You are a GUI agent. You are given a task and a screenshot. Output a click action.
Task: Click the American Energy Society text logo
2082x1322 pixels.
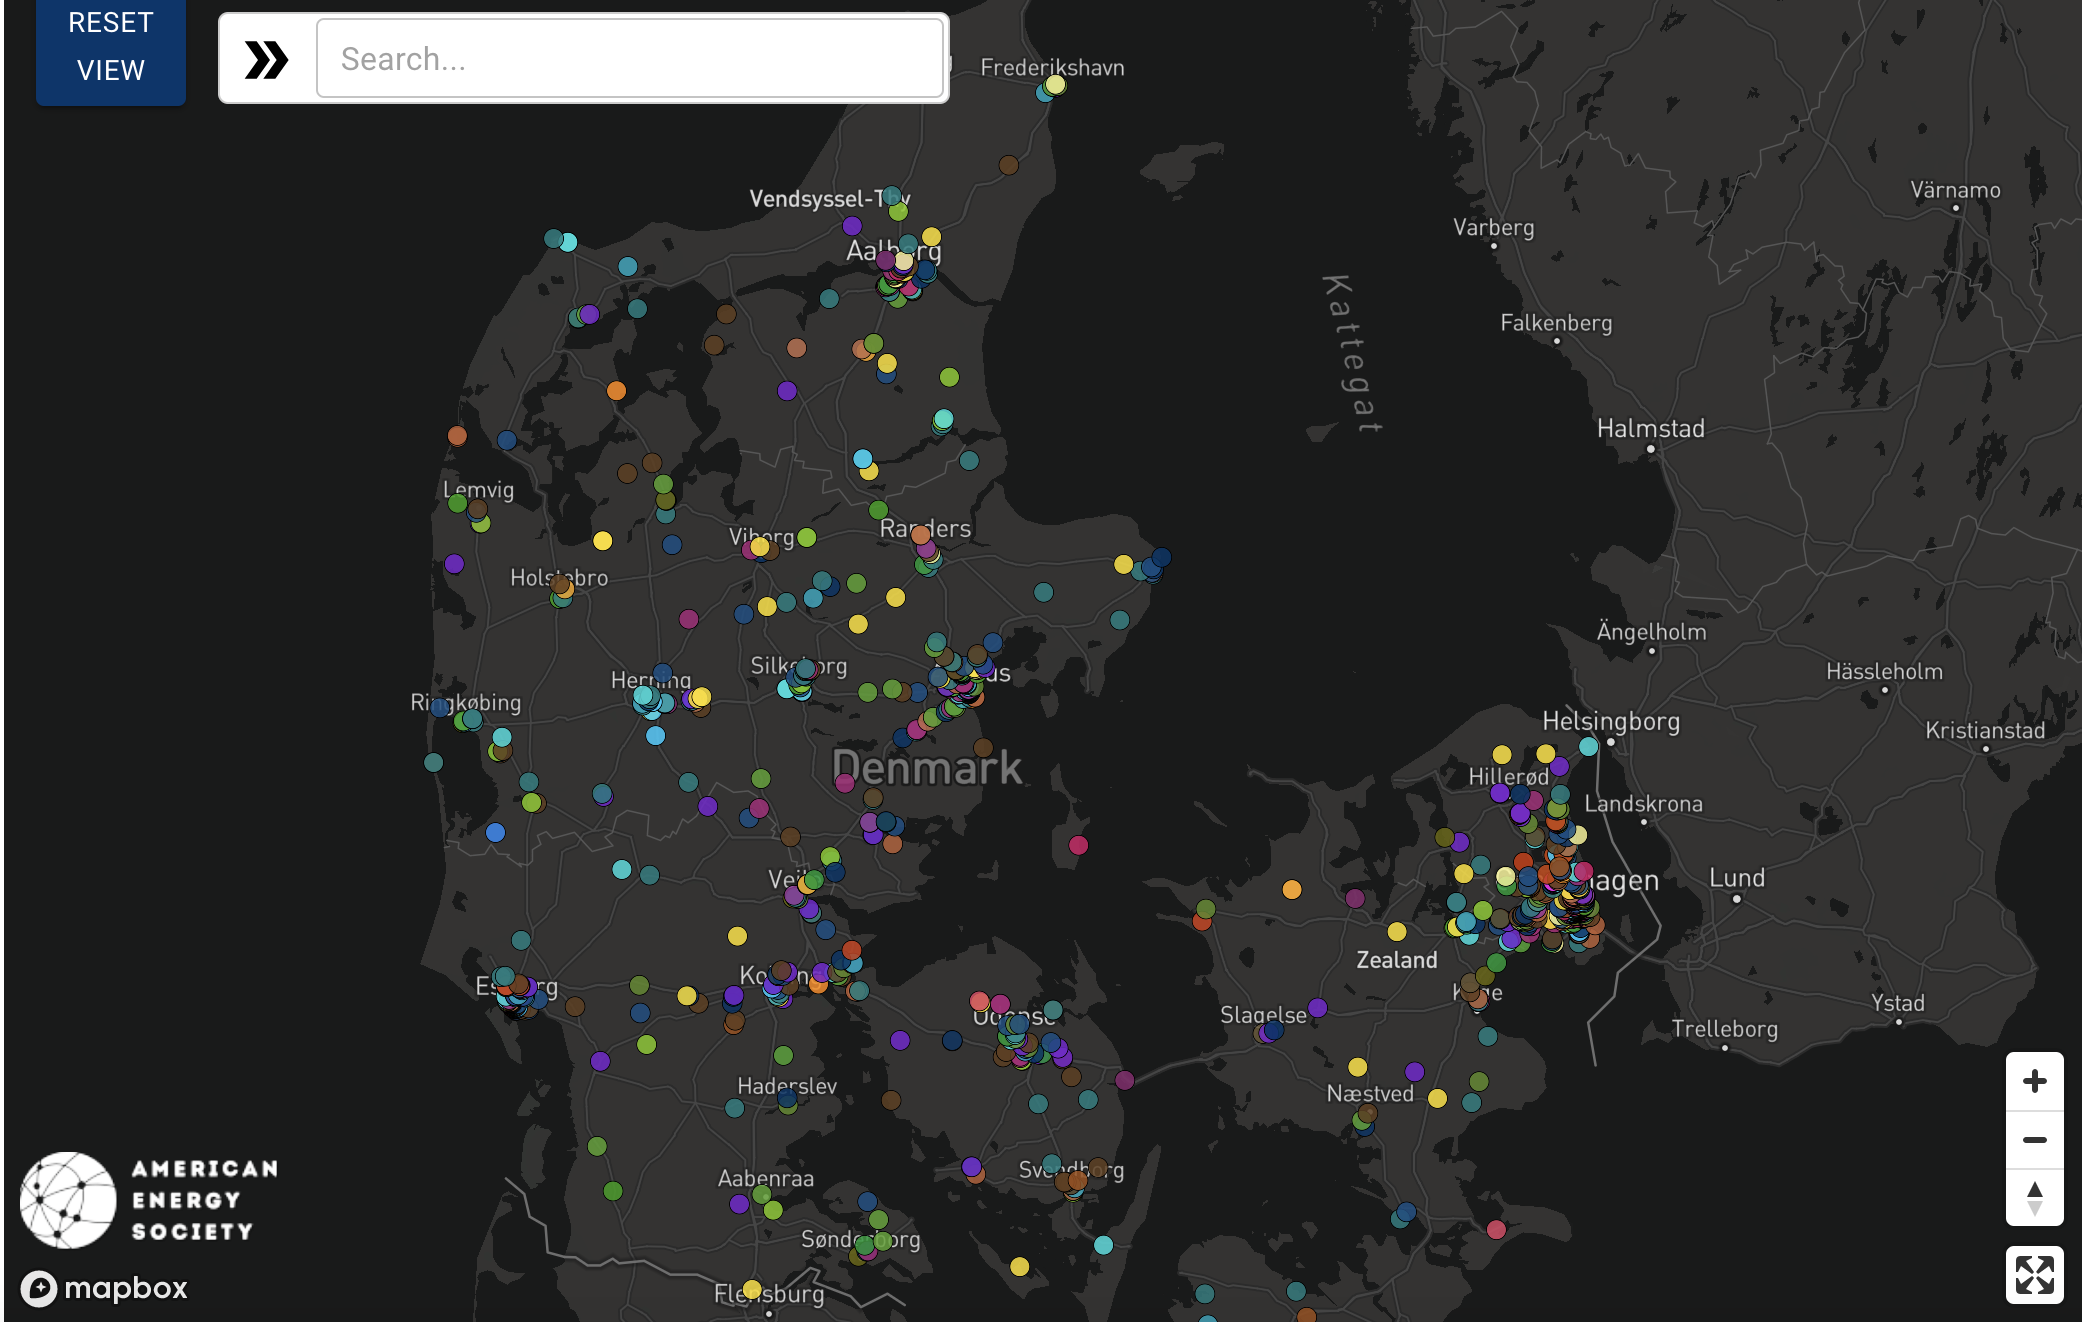pos(205,1200)
